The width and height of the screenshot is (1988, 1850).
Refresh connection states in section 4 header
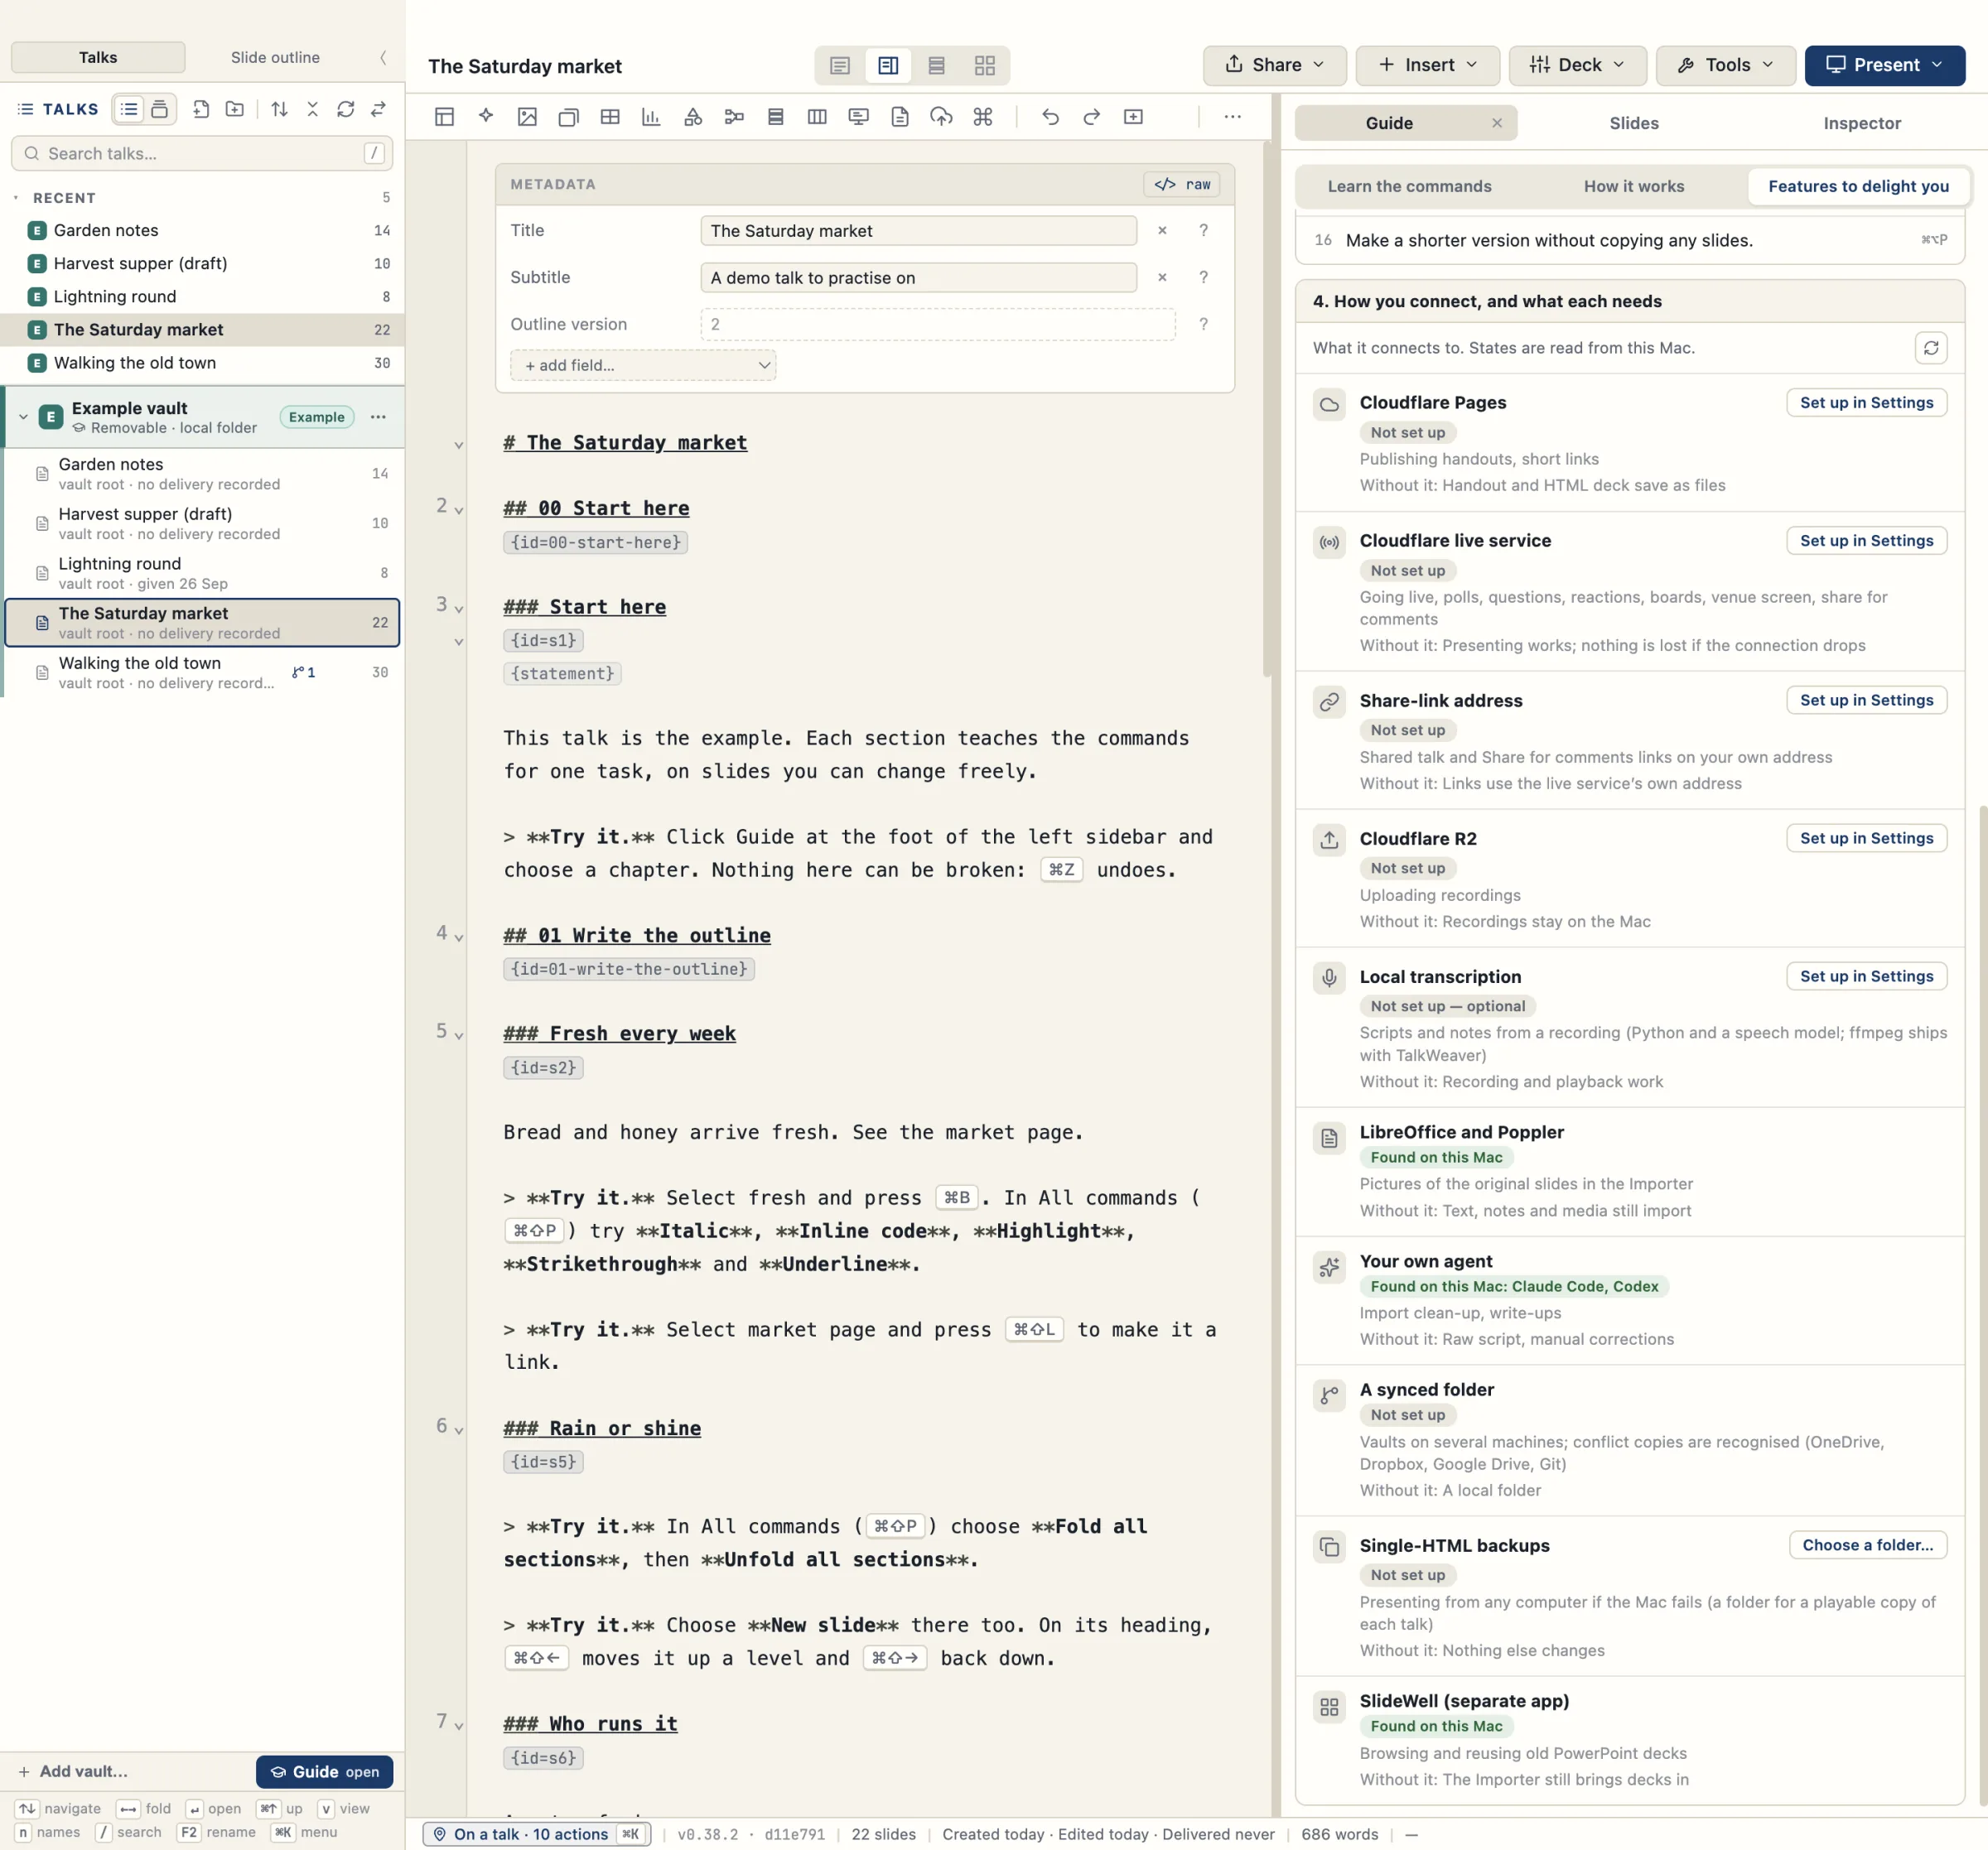[1931, 348]
